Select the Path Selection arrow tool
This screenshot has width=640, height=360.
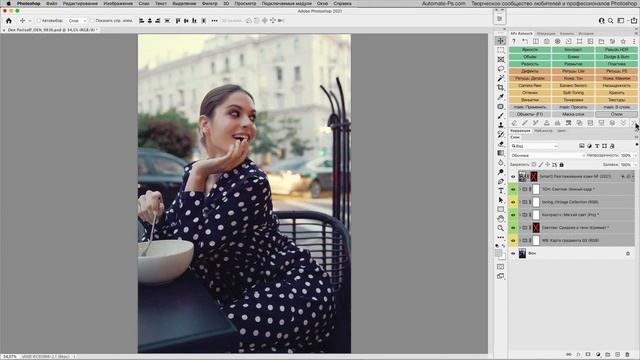pyautogui.click(x=500, y=200)
